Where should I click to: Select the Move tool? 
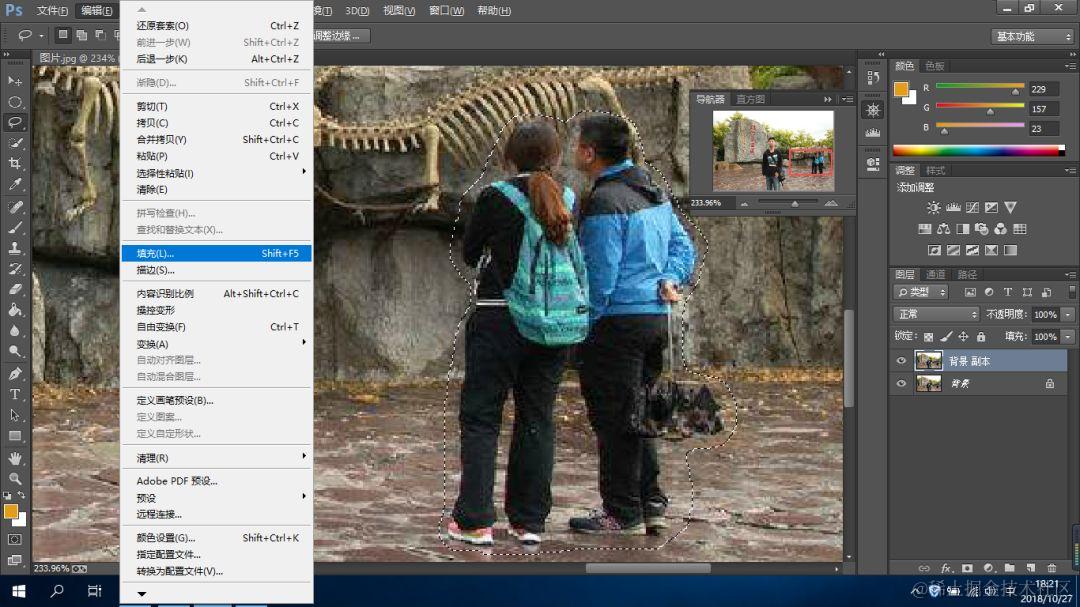point(14,81)
